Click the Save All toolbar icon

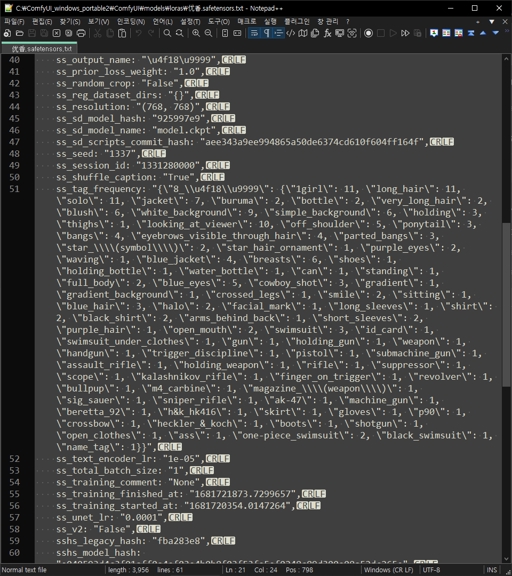tap(44, 33)
